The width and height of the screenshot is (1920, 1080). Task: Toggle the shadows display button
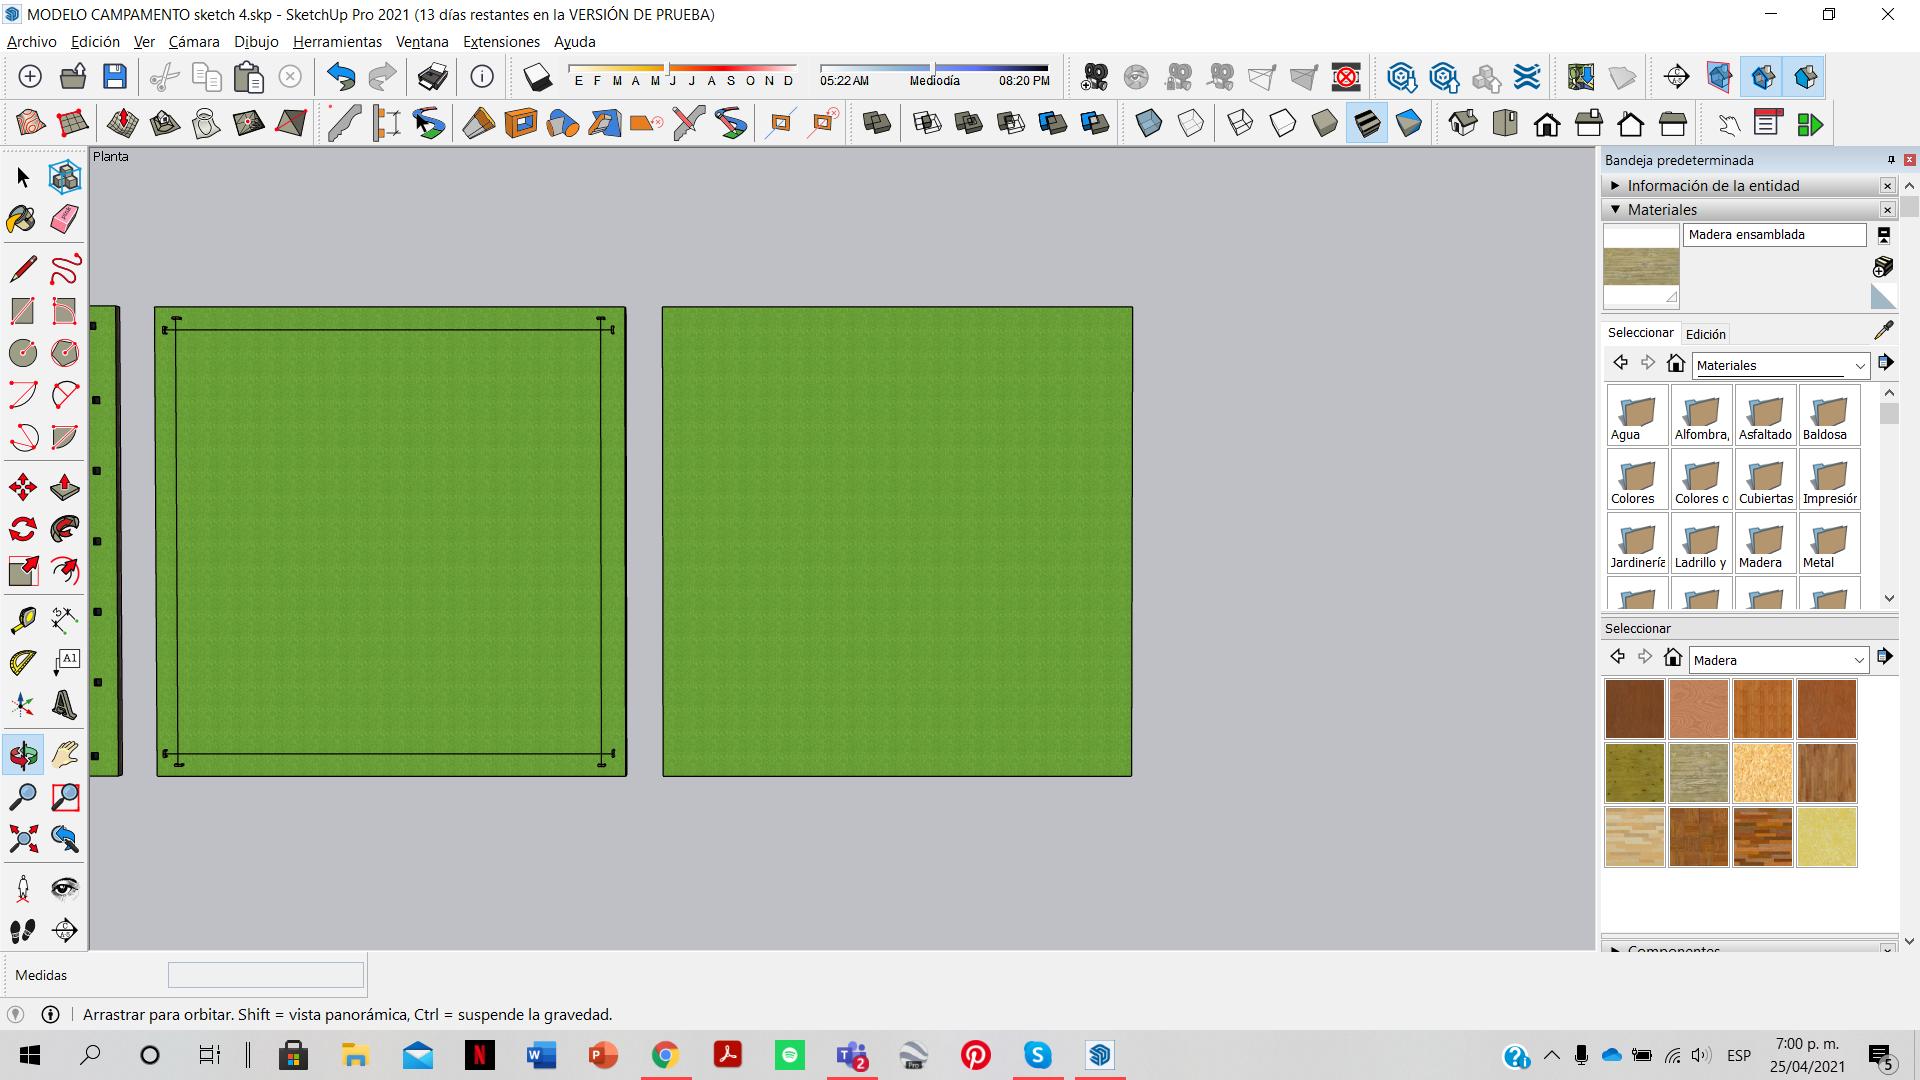pos(537,77)
